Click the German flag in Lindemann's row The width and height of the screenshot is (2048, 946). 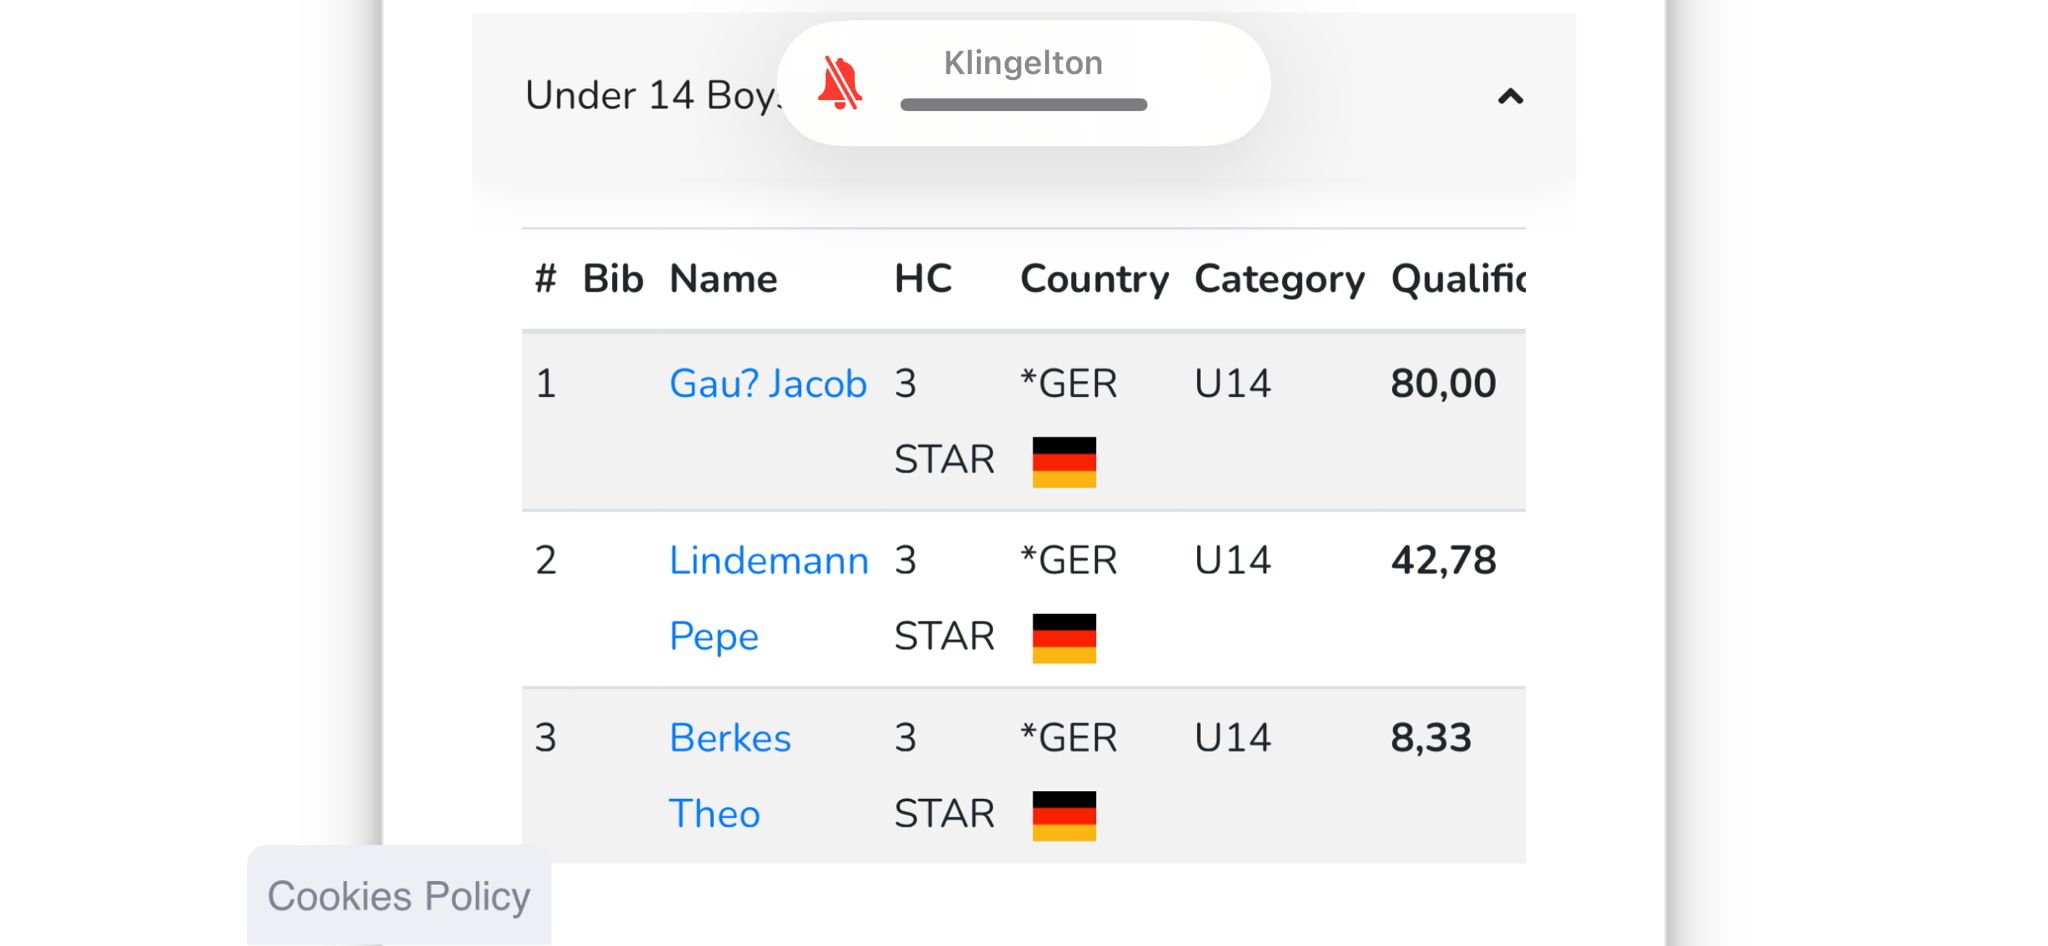tap(1064, 638)
